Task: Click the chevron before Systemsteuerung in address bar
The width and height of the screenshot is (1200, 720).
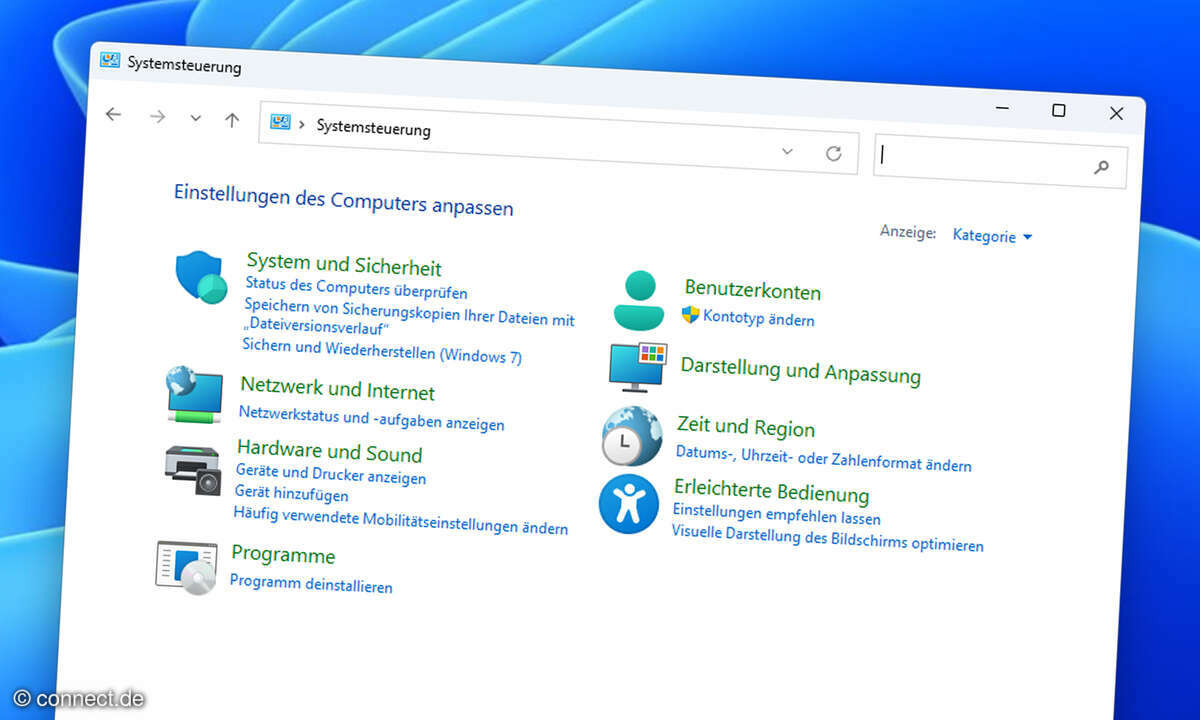Action: (x=302, y=124)
